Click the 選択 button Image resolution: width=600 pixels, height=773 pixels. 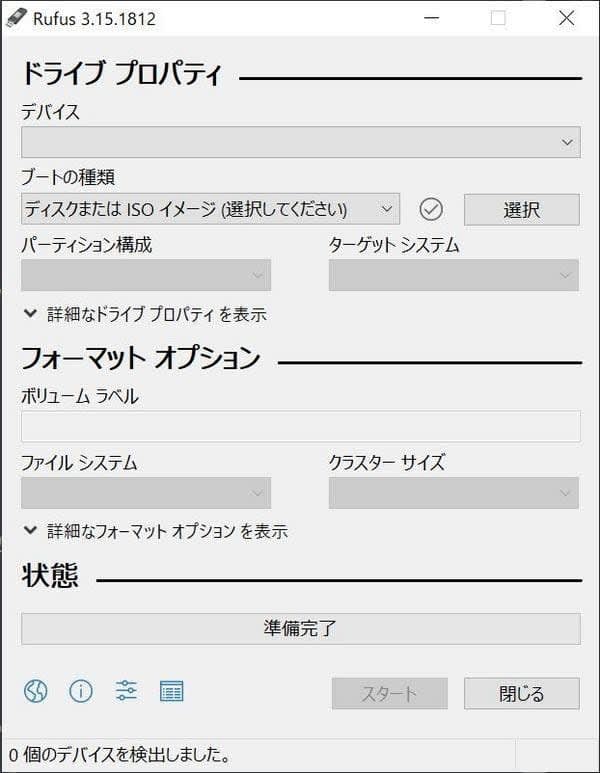point(522,210)
